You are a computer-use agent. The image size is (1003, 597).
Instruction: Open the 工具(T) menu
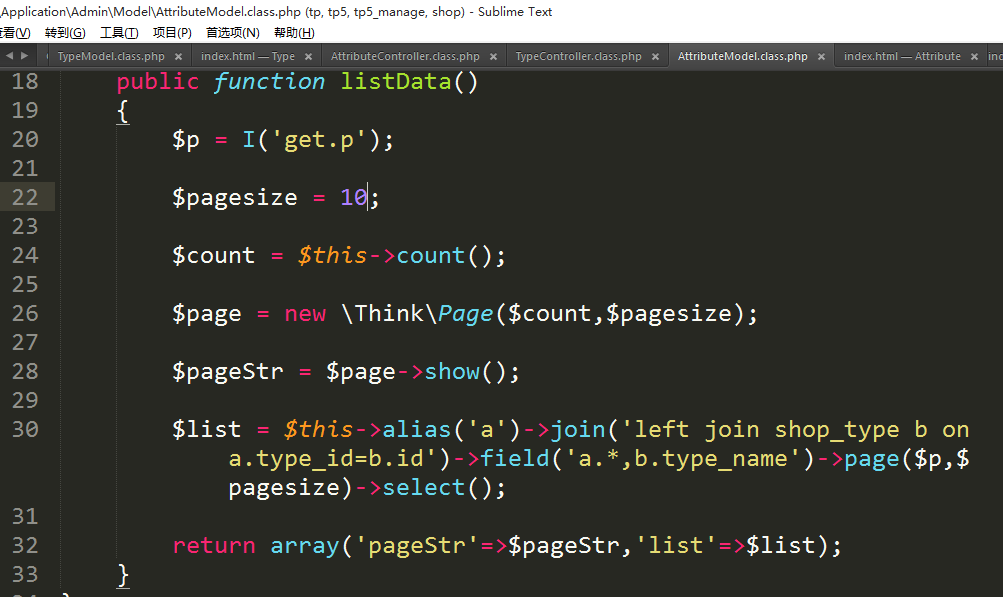[119, 33]
